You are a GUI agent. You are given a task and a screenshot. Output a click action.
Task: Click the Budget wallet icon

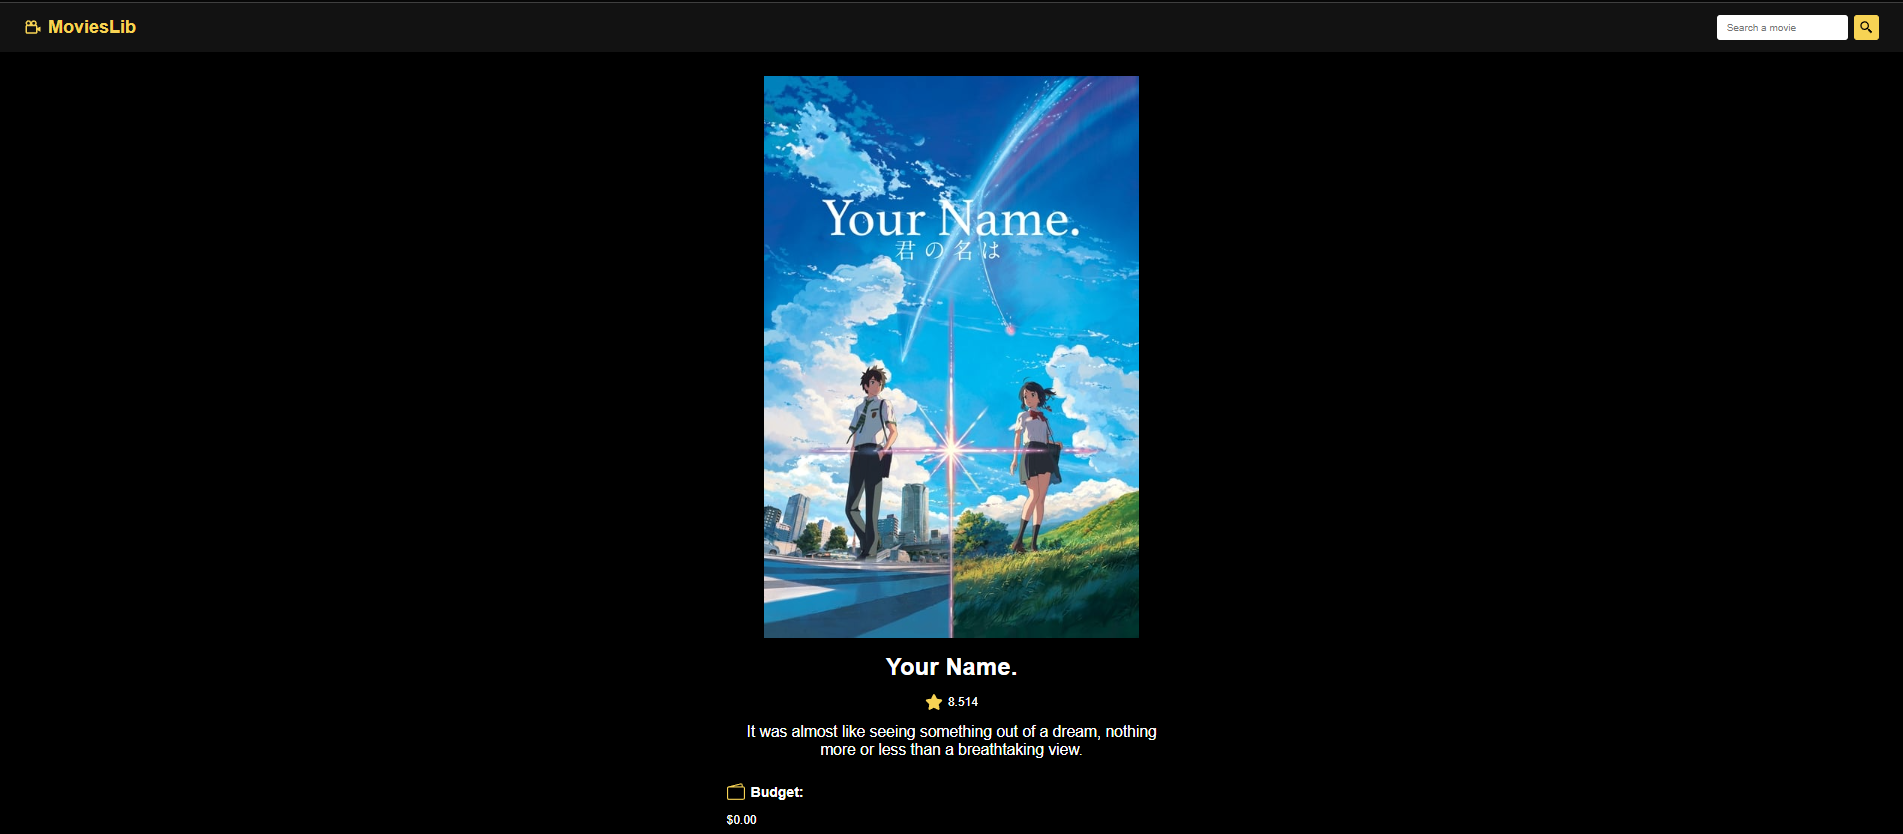pyautogui.click(x=736, y=792)
